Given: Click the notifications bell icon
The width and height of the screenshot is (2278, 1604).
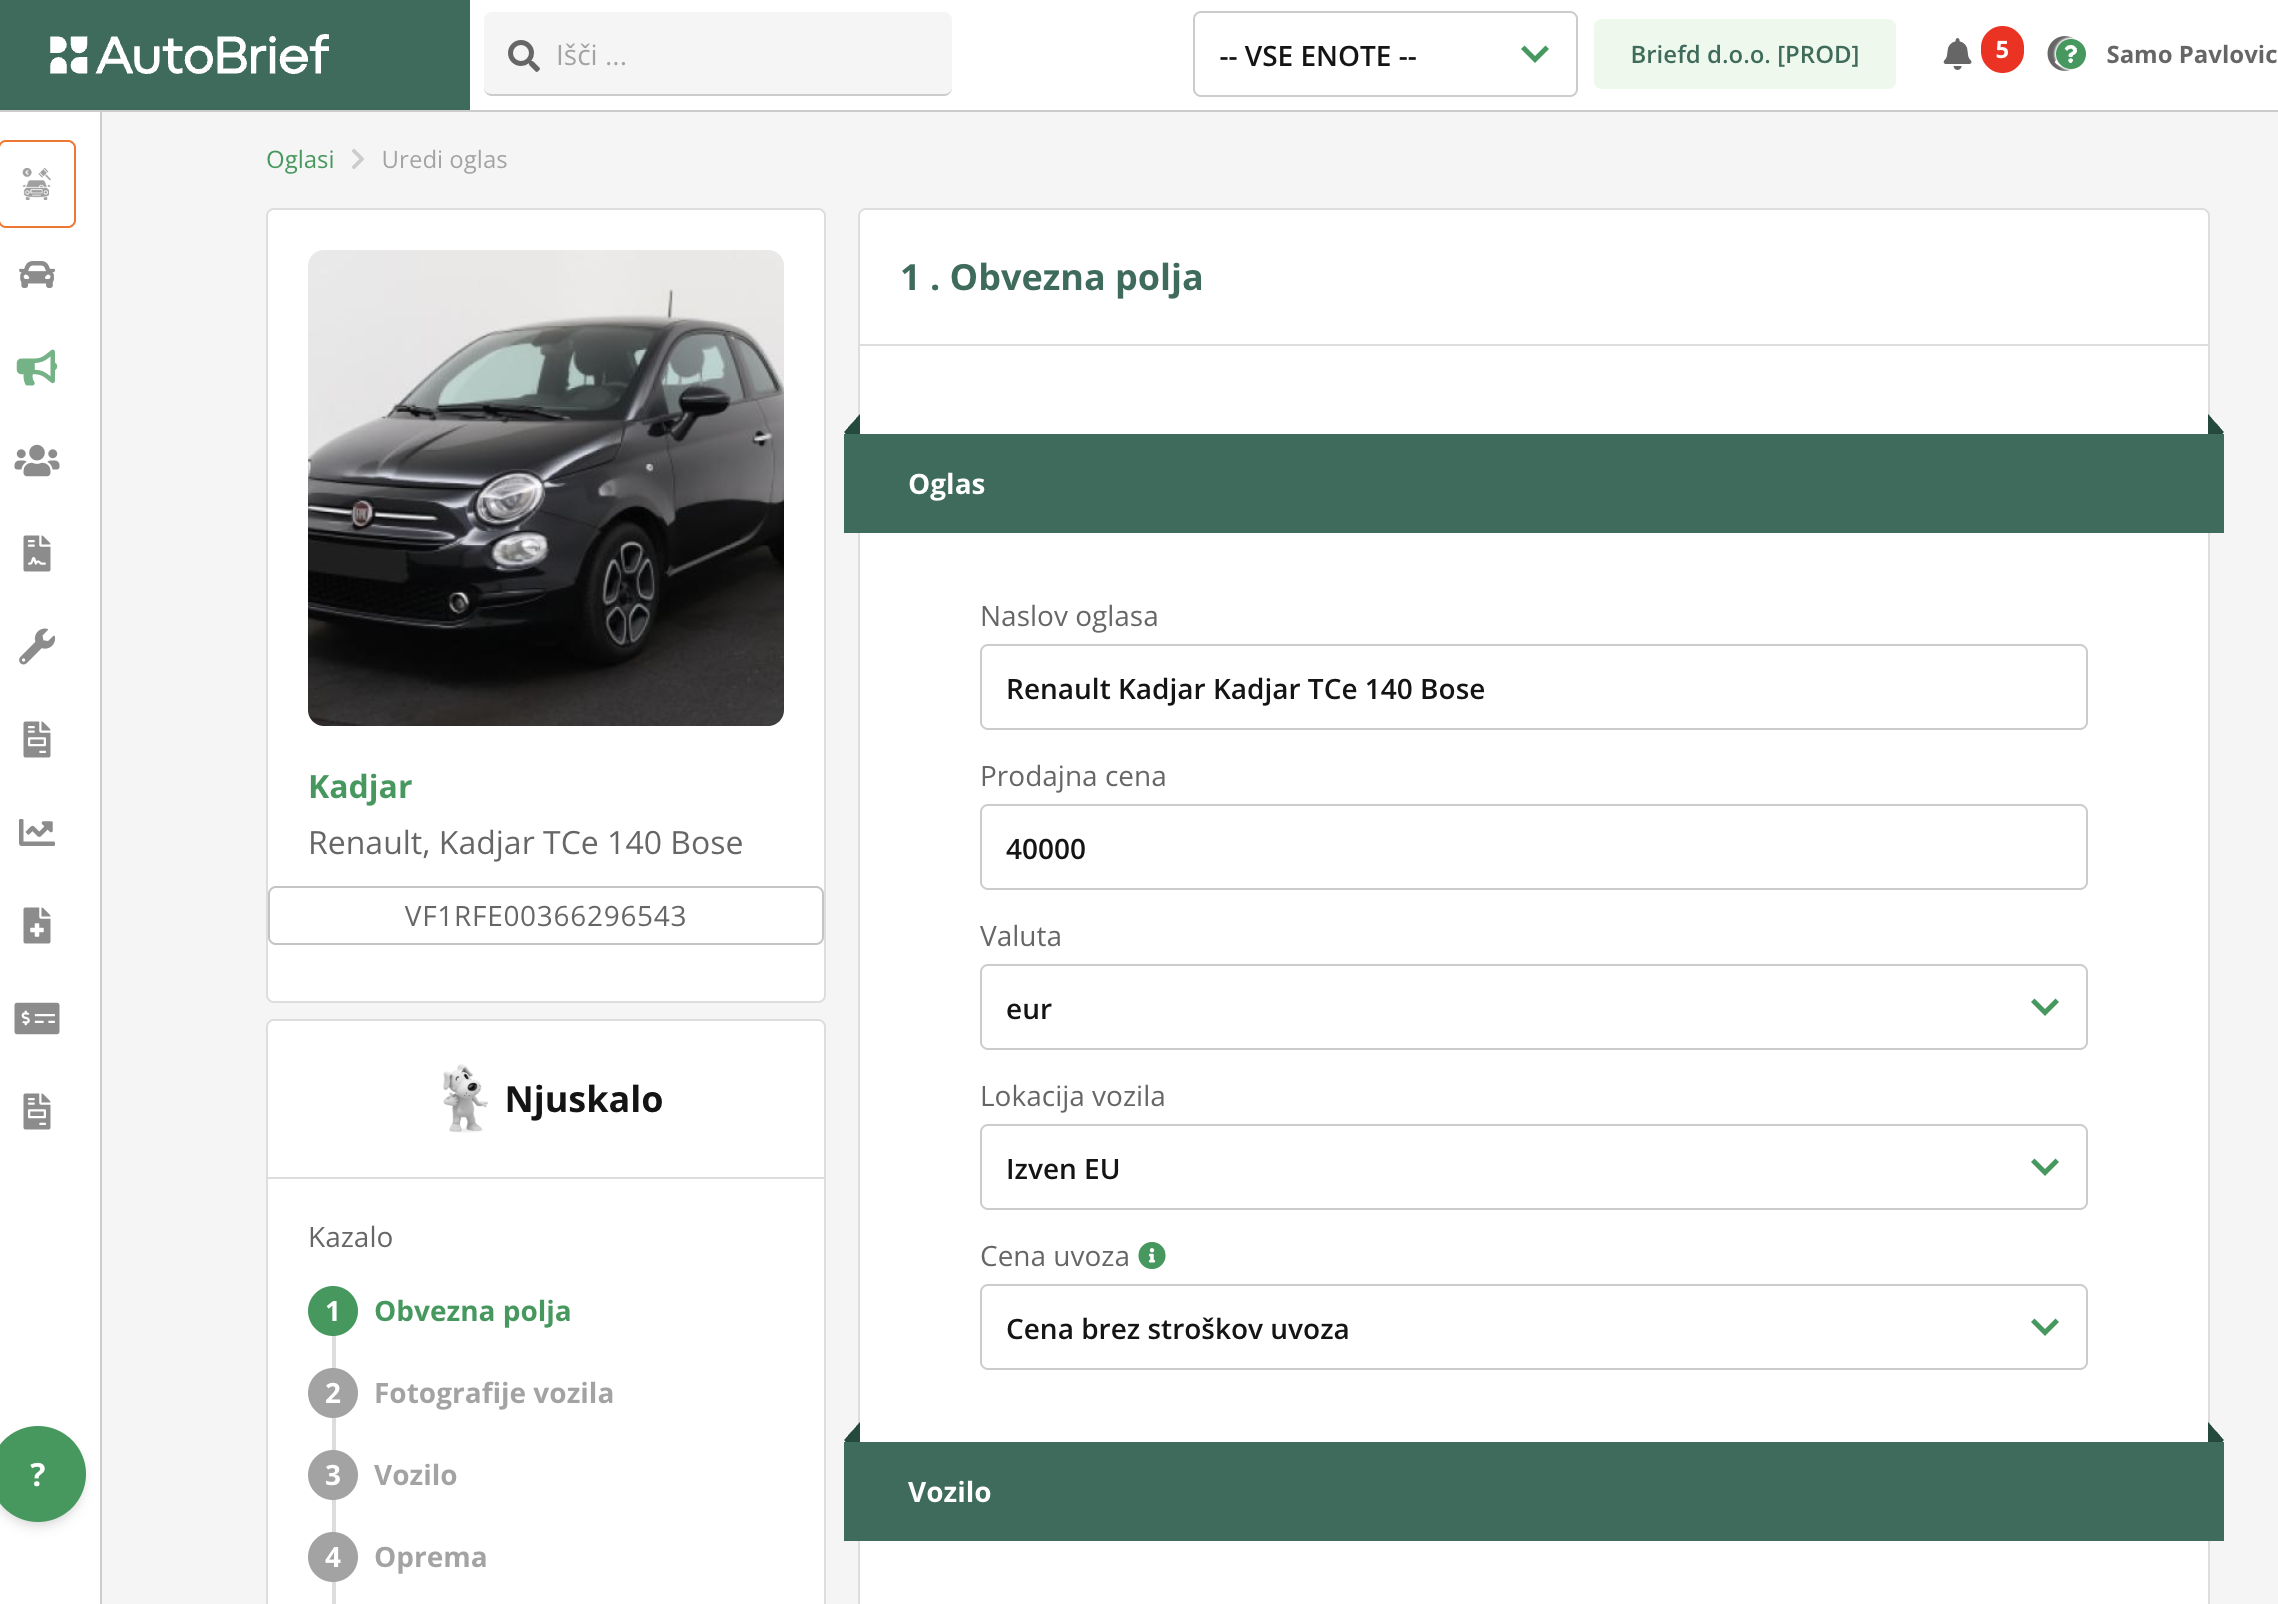Looking at the screenshot, I should pyautogui.click(x=1957, y=55).
